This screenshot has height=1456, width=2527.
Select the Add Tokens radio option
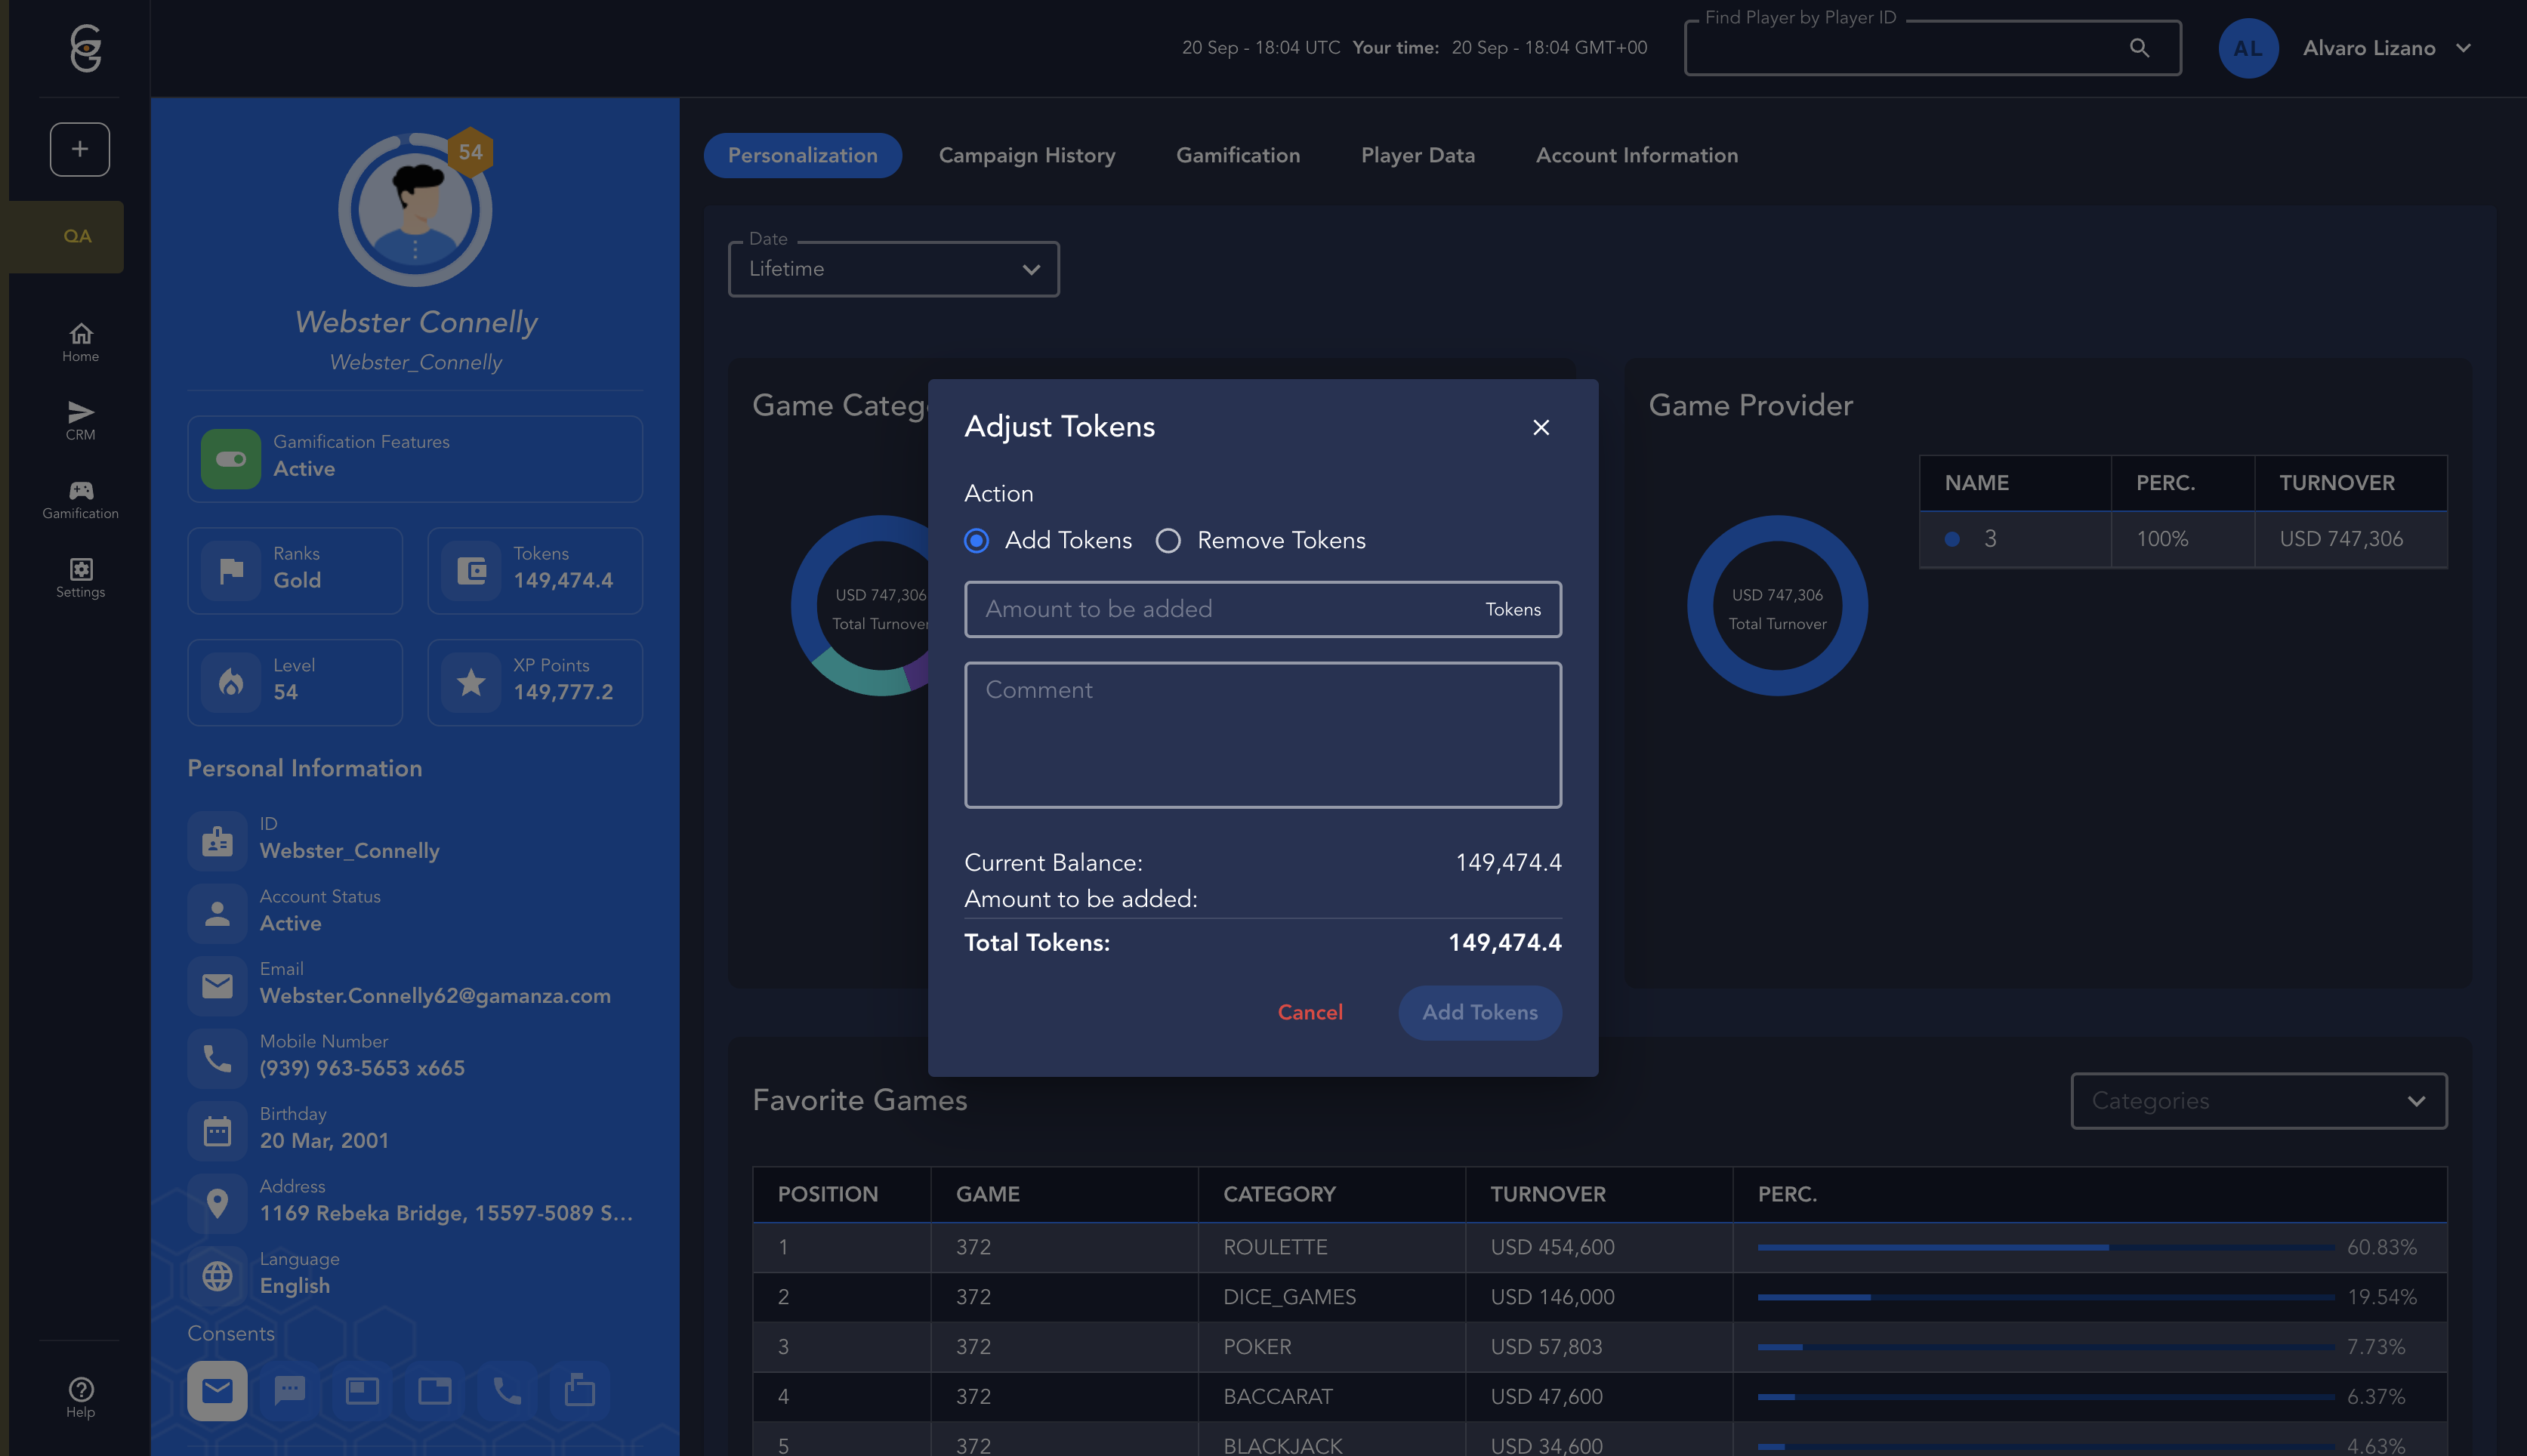[x=977, y=541]
